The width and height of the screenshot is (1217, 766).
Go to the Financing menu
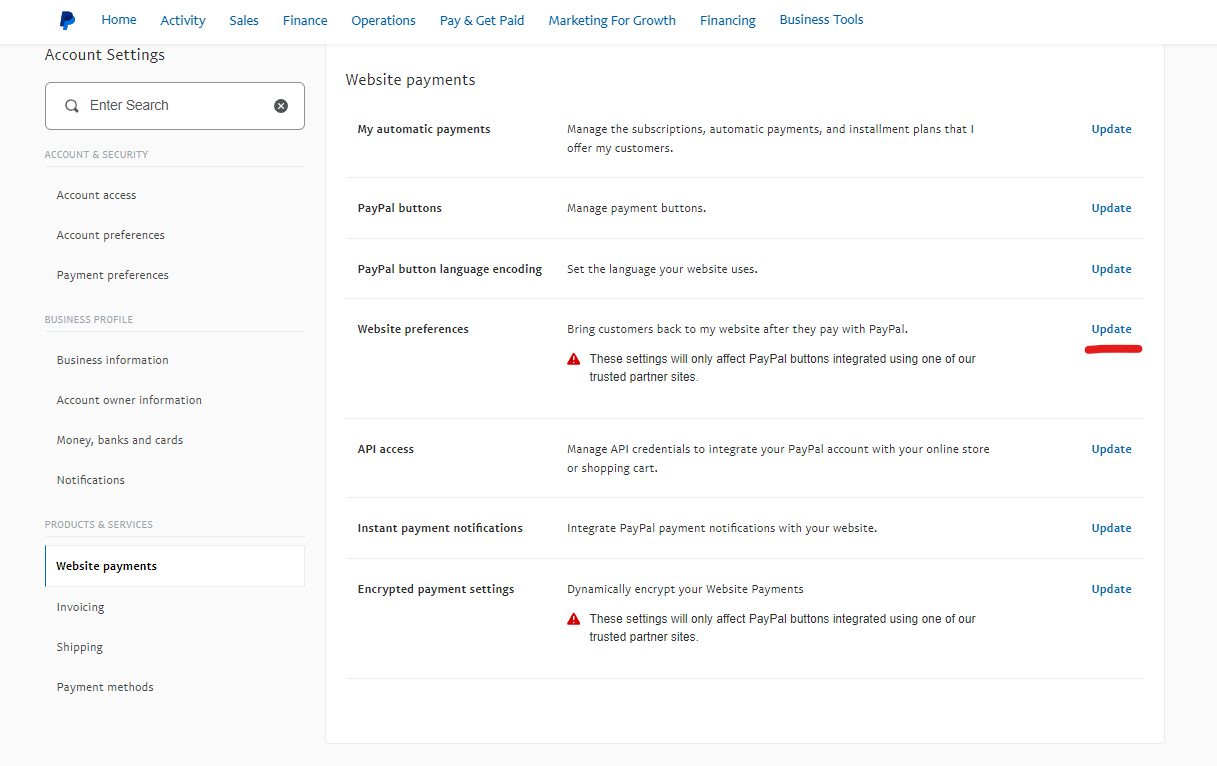(728, 20)
